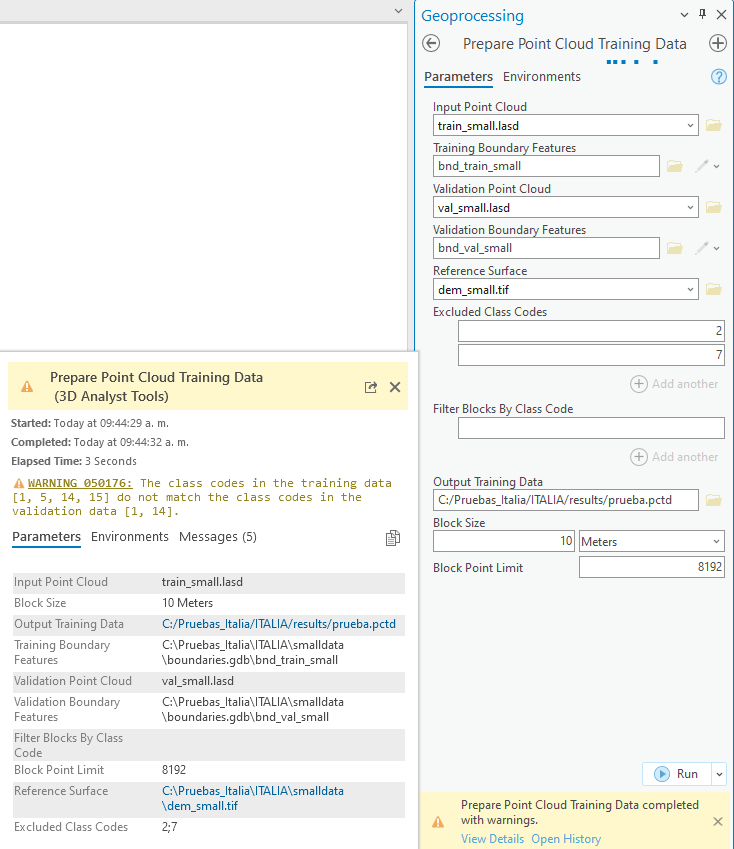Click Open History in warning banner
734x849 pixels.
pyautogui.click(x=566, y=839)
